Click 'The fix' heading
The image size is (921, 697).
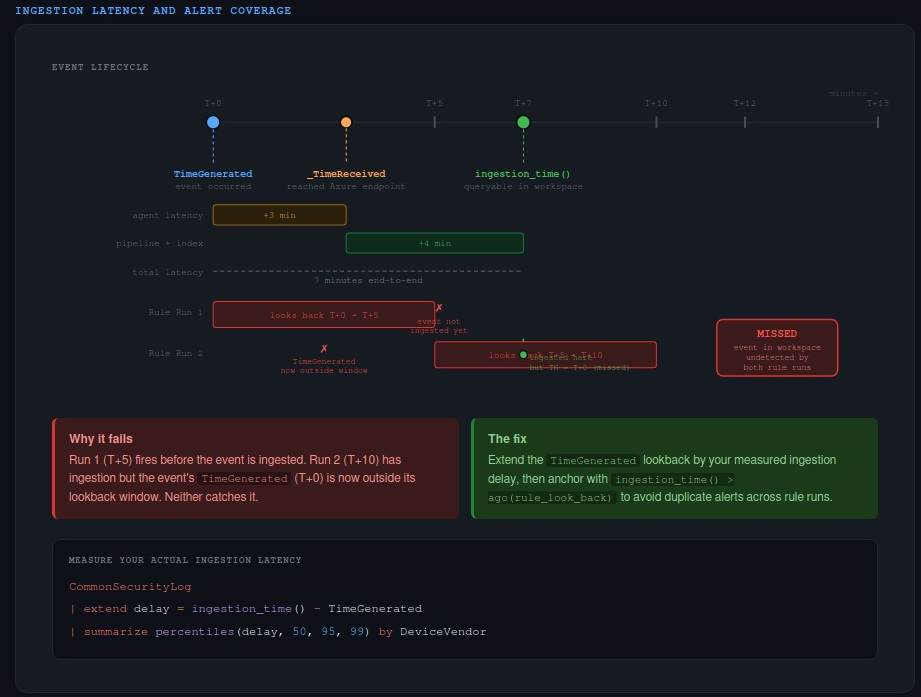coord(505,438)
